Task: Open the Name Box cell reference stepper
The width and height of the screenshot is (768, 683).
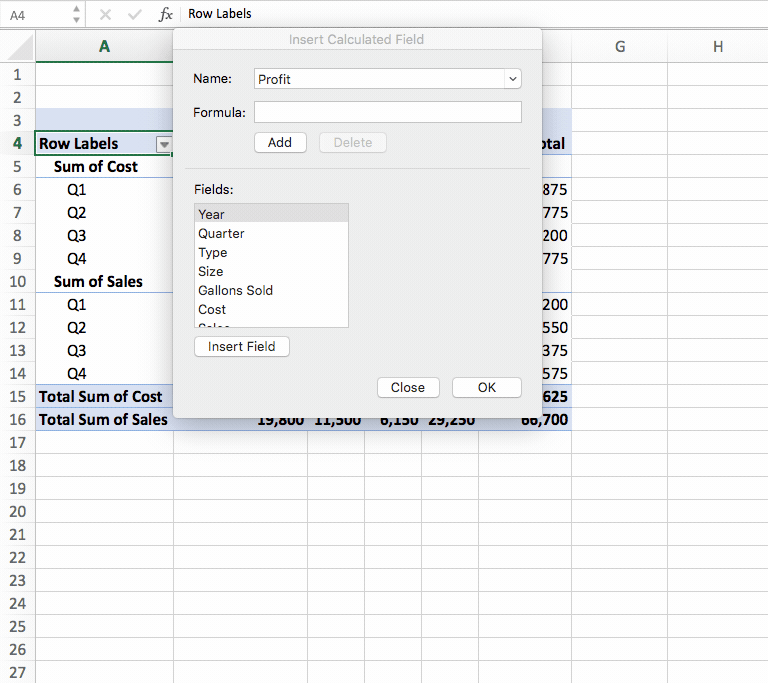Action: 77,14
